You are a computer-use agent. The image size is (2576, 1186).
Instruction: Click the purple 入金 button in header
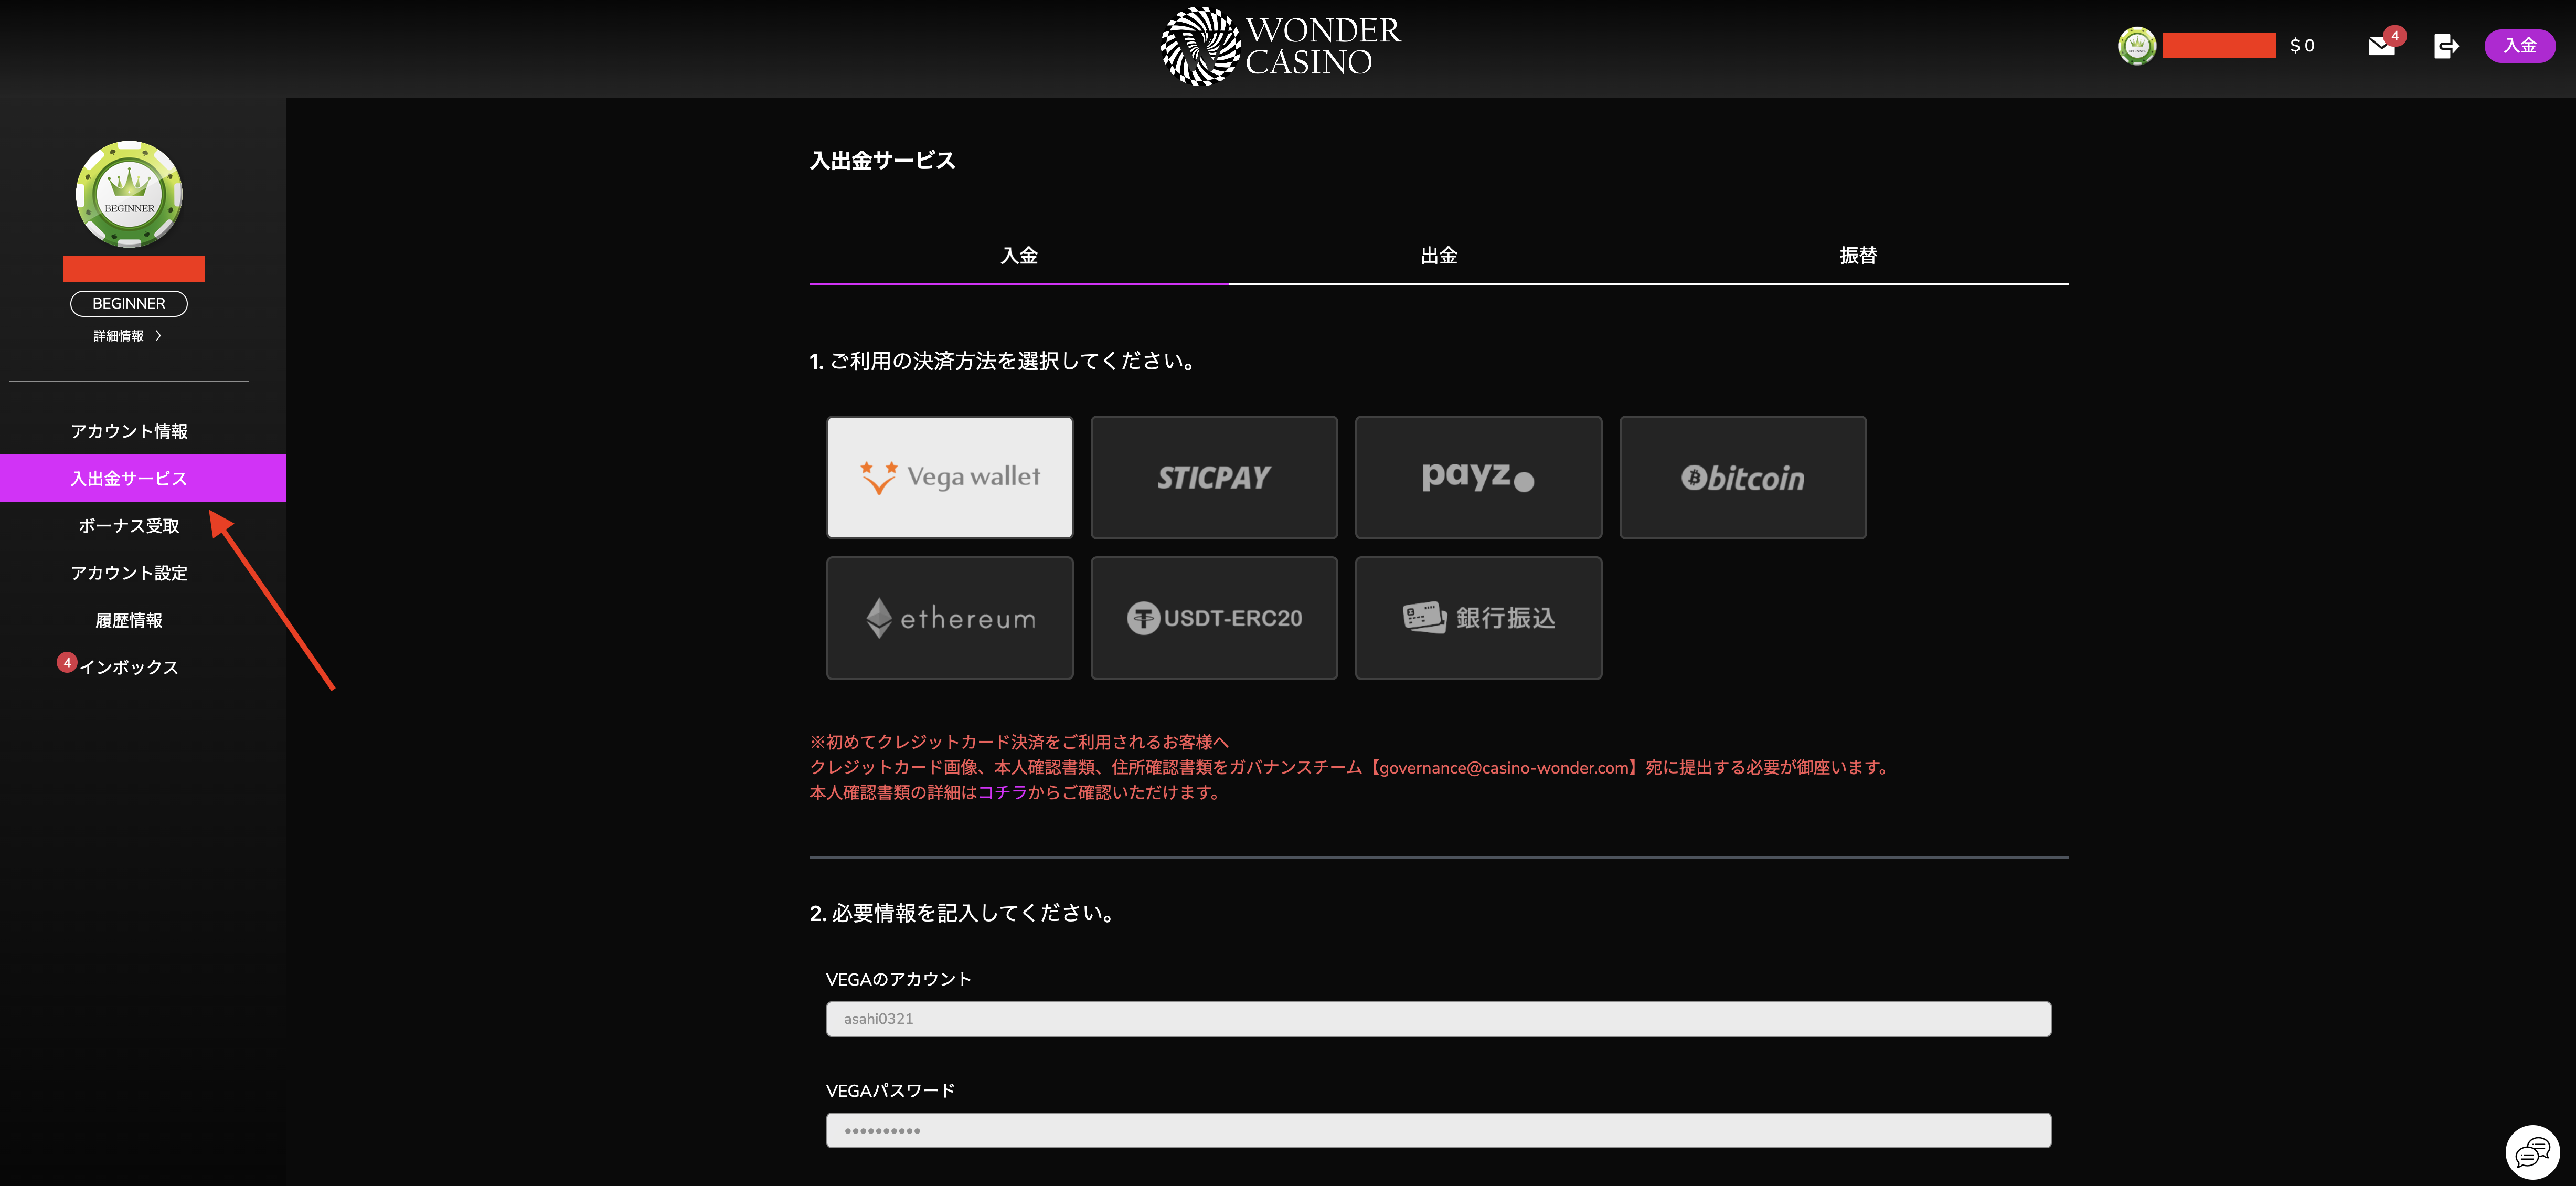[2519, 46]
